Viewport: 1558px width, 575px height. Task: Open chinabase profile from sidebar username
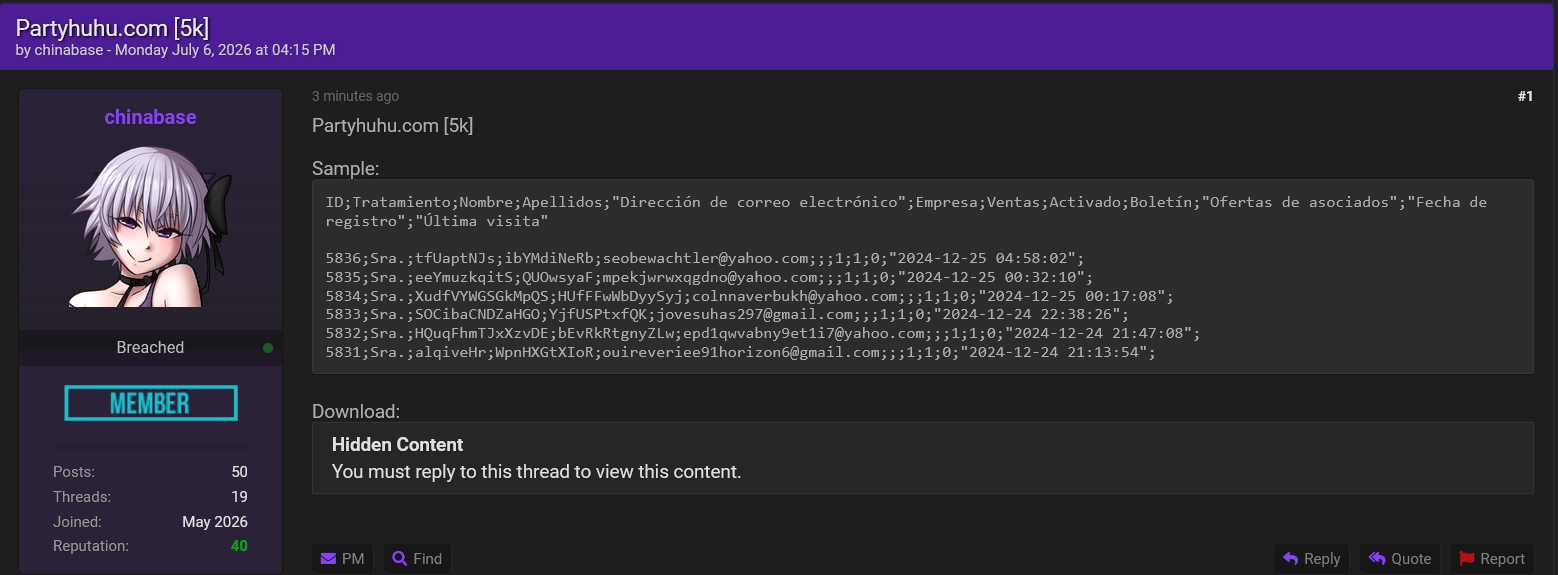click(x=150, y=117)
